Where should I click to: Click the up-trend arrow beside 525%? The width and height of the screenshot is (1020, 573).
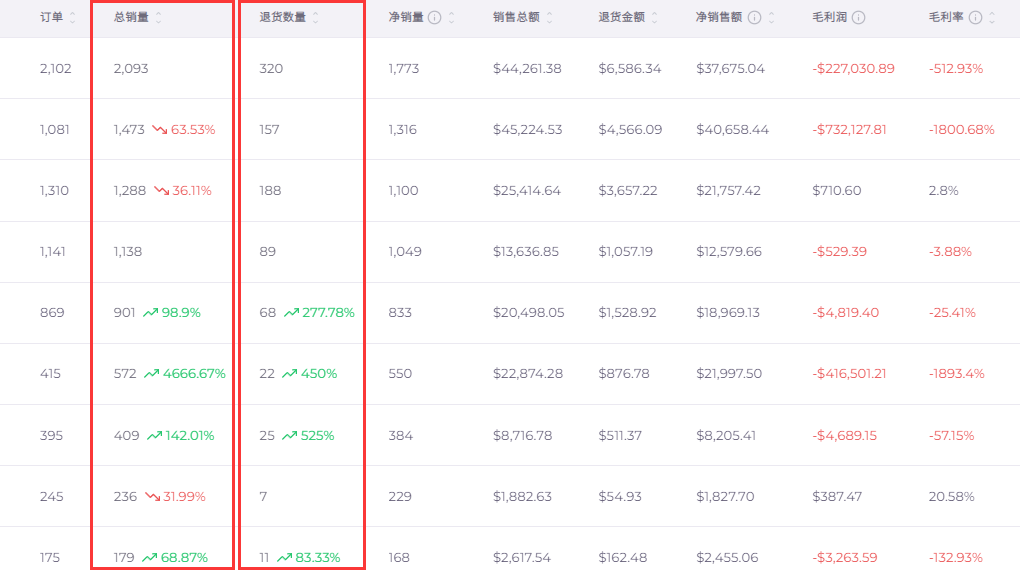click(289, 436)
